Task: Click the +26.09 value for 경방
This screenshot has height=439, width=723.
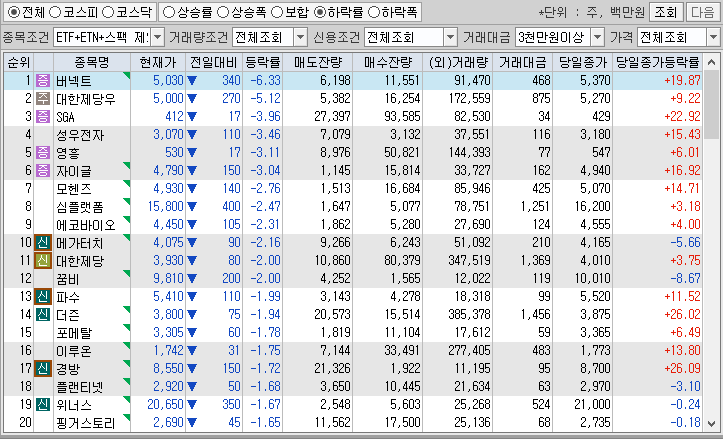Action: (x=682, y=368)
